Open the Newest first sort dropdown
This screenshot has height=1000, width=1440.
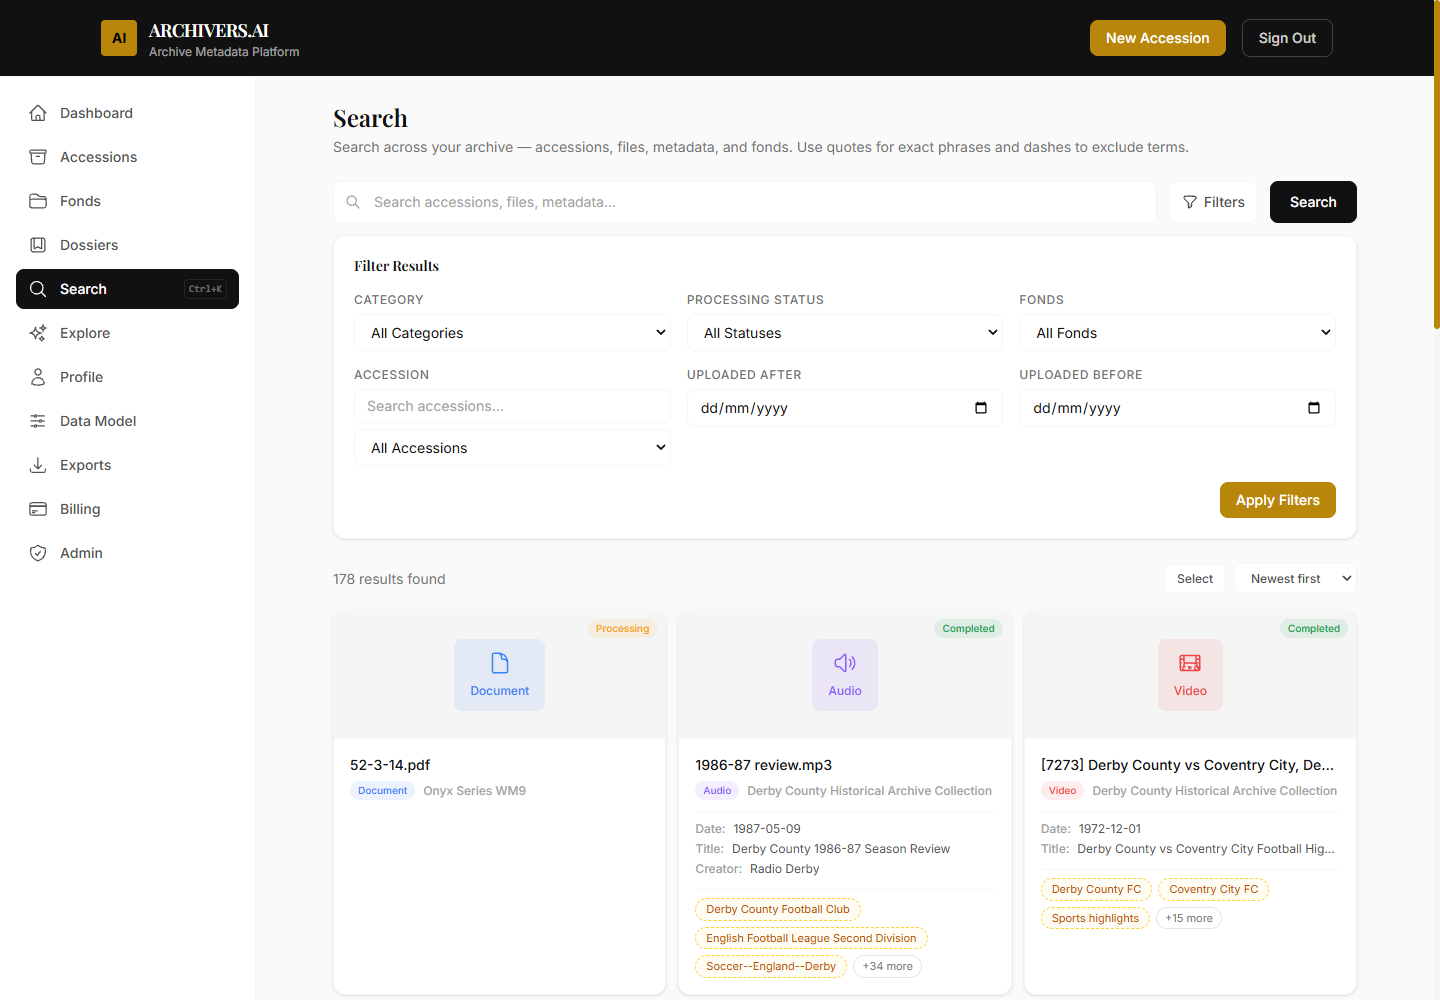pos(1296,579)
